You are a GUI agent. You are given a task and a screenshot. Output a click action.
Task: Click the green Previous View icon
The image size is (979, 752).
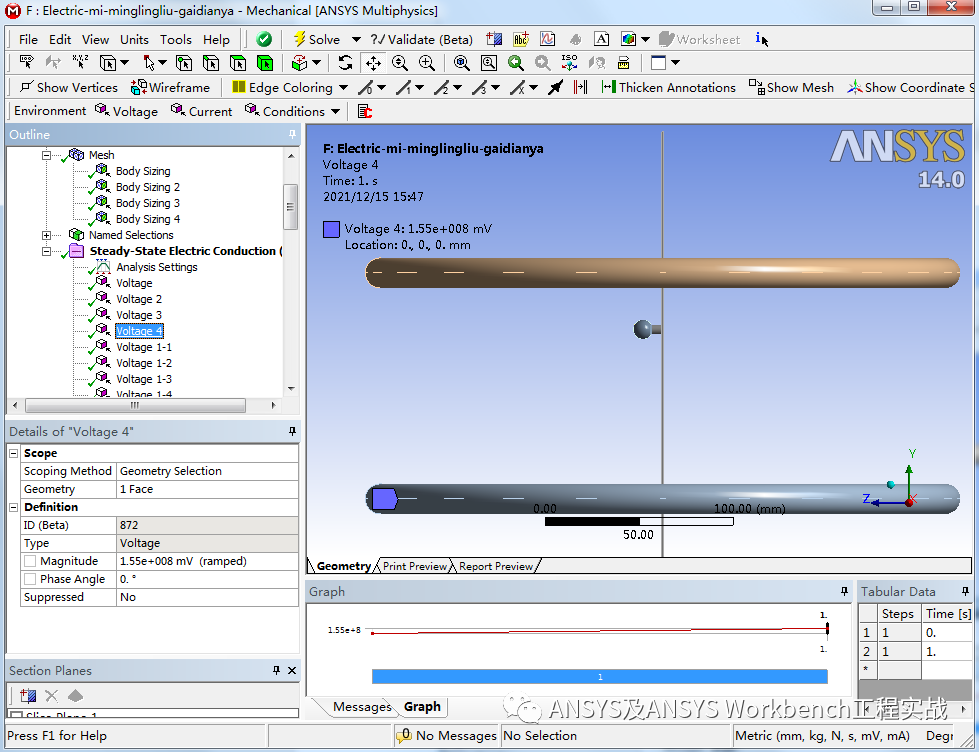point(516,63)
